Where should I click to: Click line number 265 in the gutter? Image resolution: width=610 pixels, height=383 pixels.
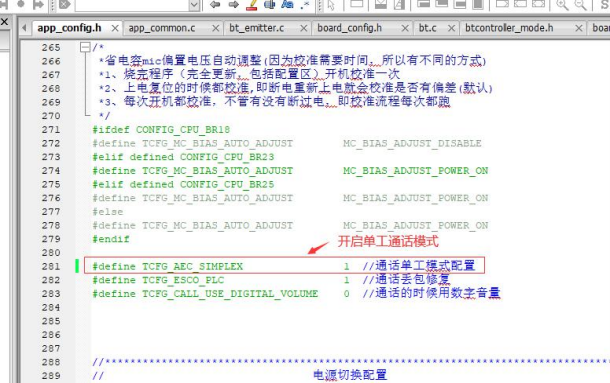[x=51, y=47]
